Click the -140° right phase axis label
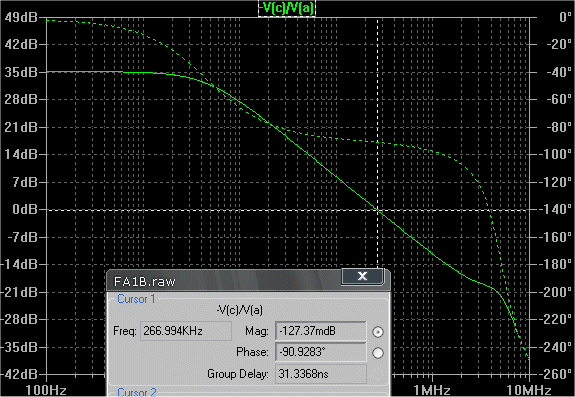575x397 pixels. tap(556, 209)
